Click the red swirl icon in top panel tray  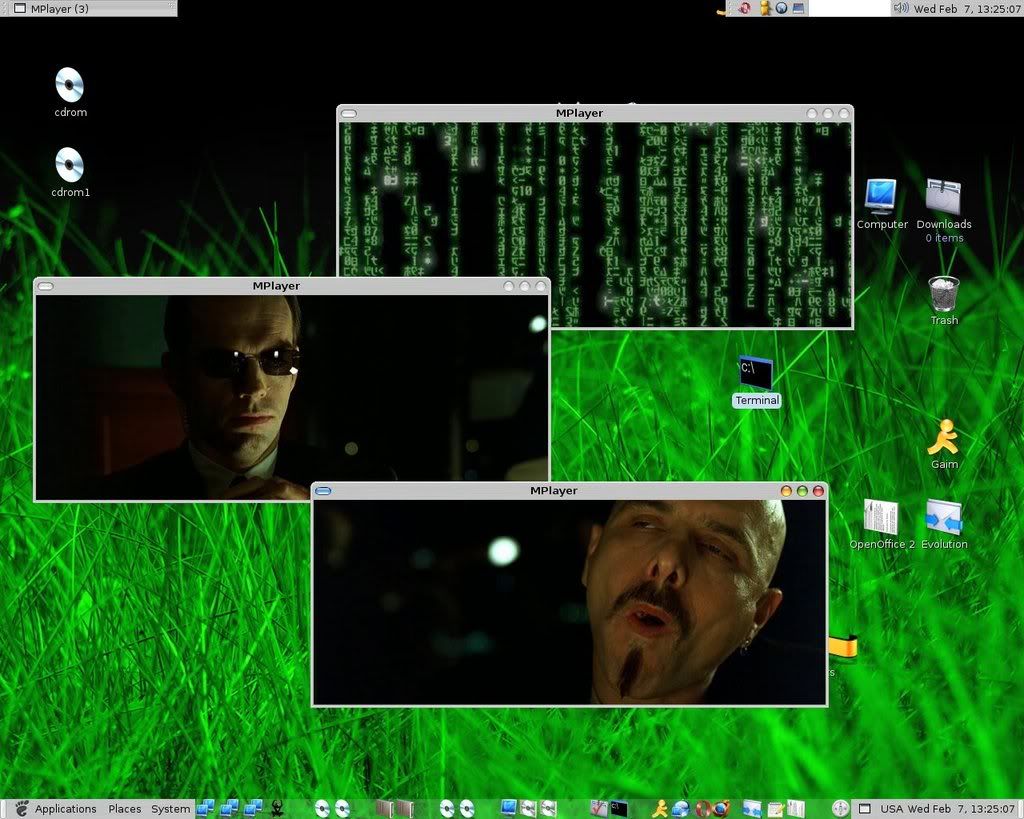[x=744, y=8]
